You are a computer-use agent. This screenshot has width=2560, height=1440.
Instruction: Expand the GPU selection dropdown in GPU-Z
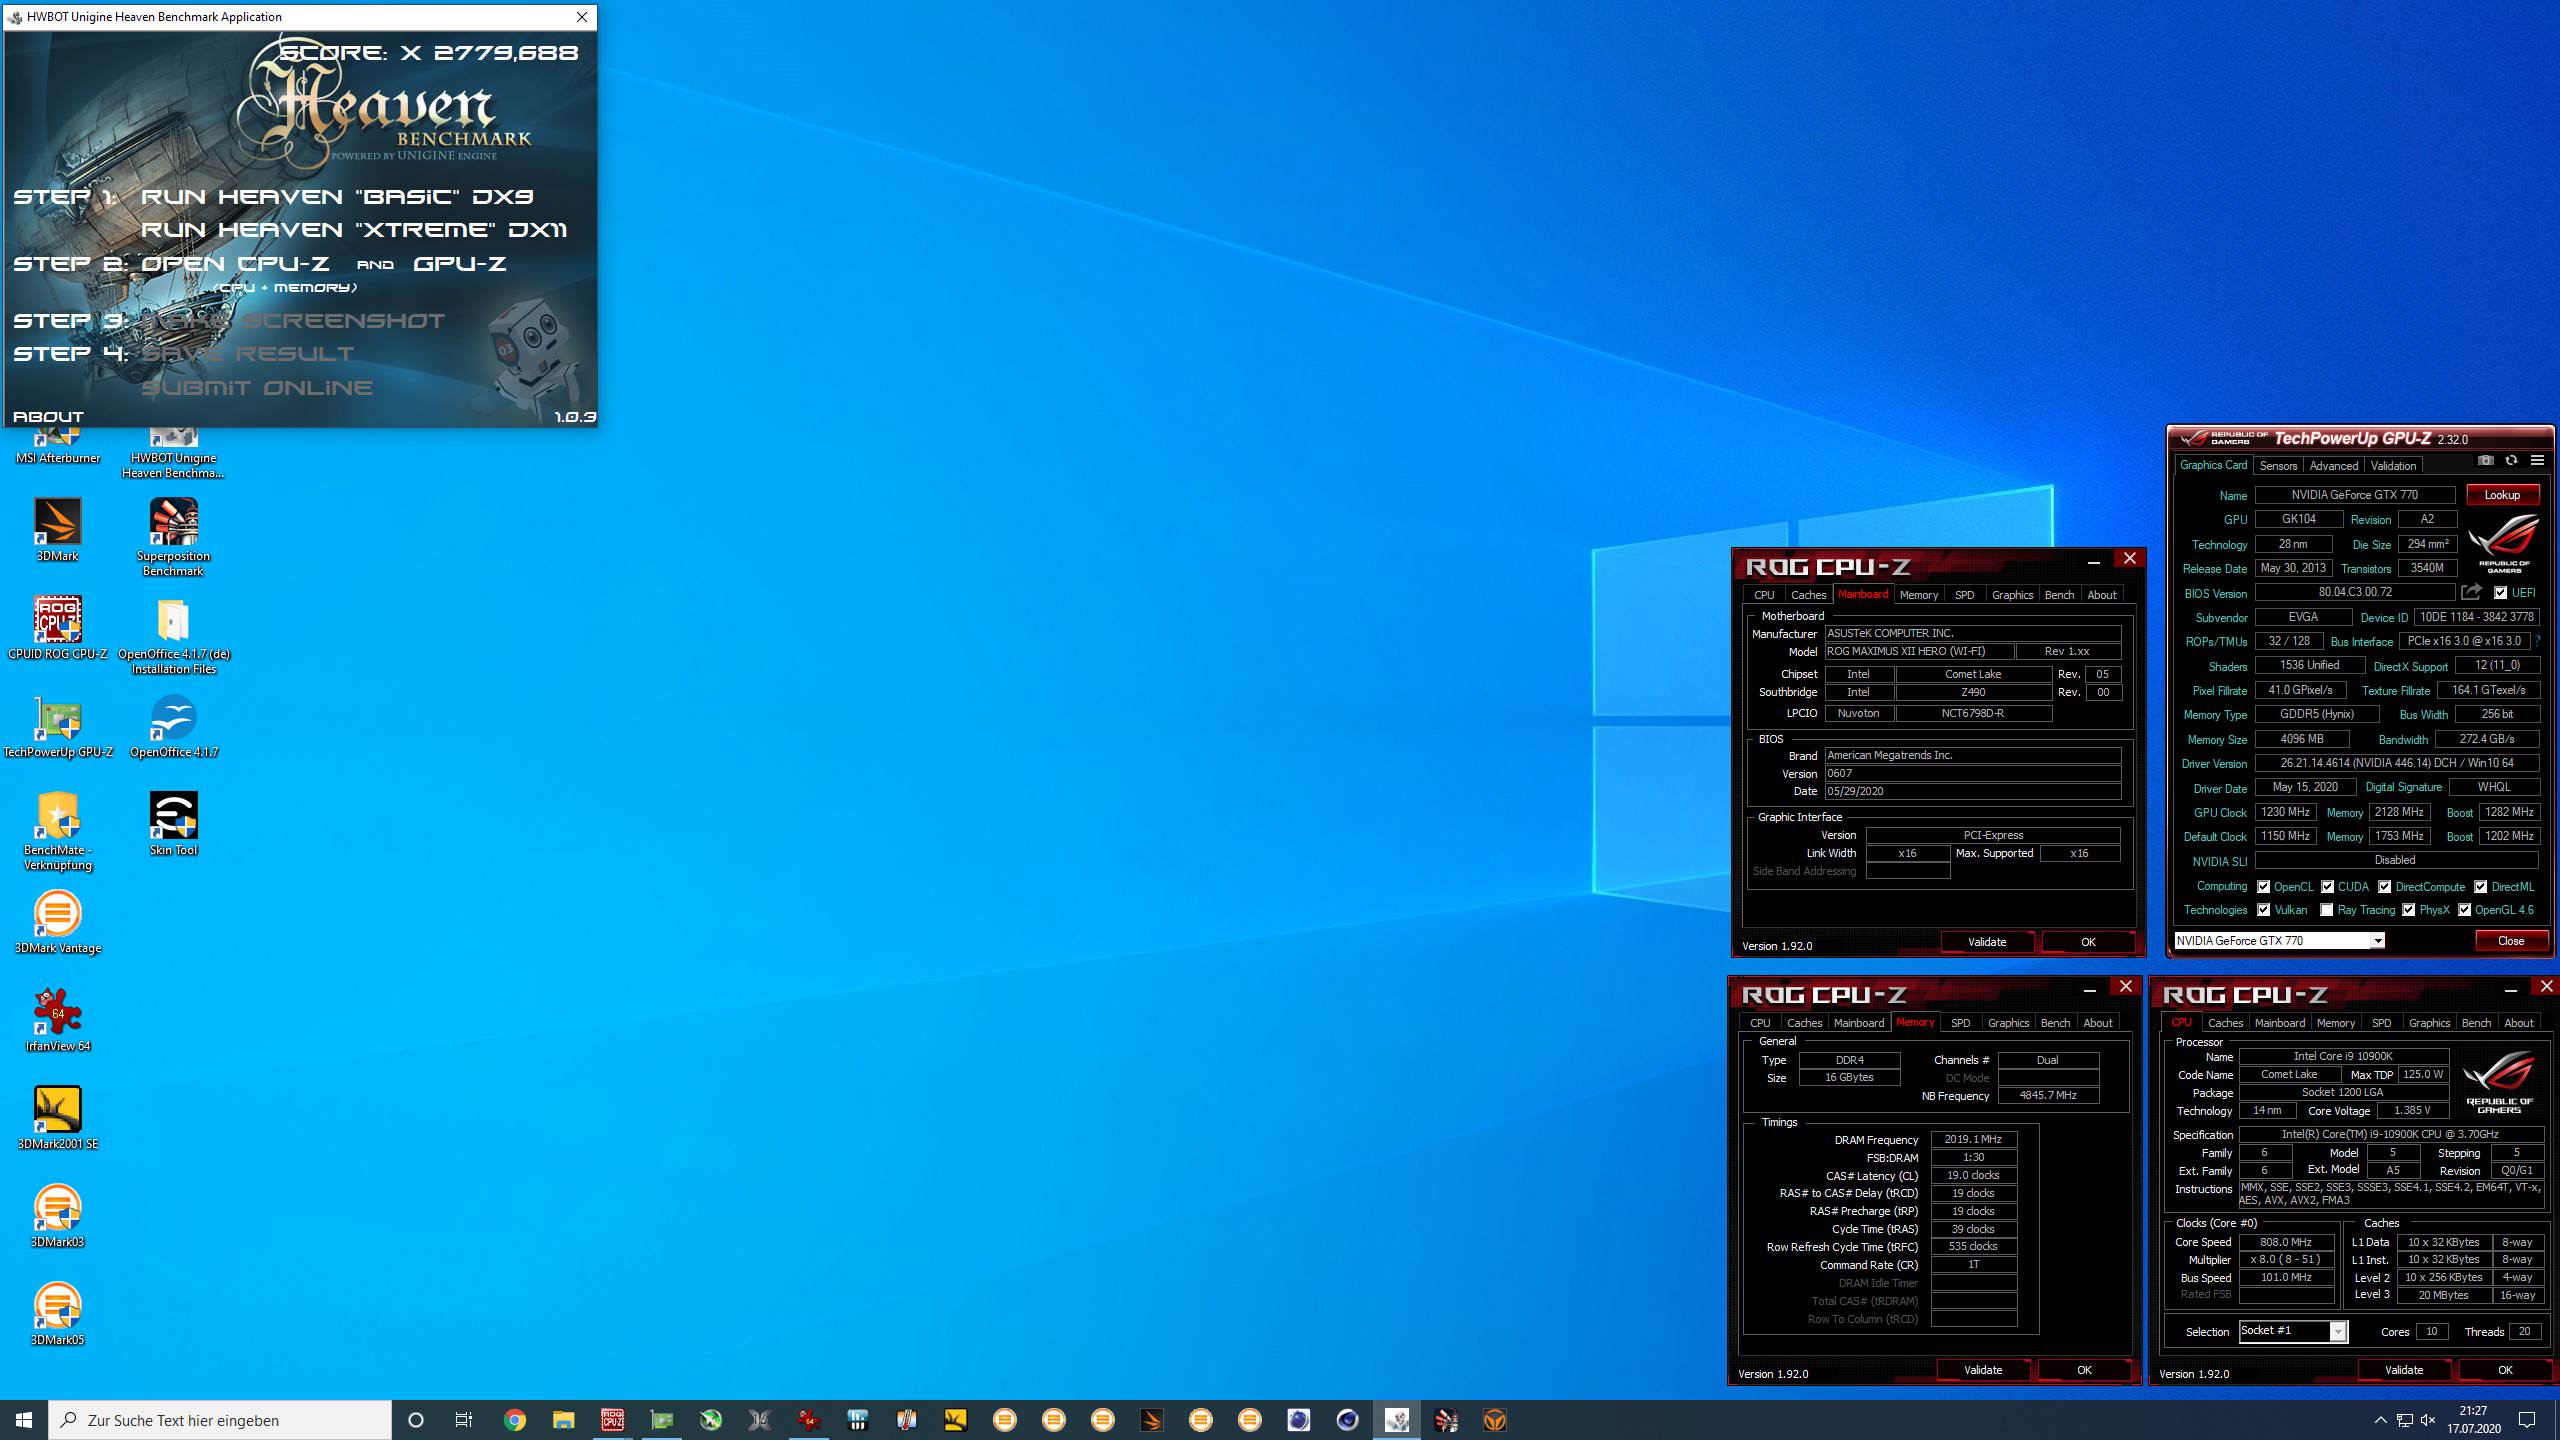[x=2378, y=941]
